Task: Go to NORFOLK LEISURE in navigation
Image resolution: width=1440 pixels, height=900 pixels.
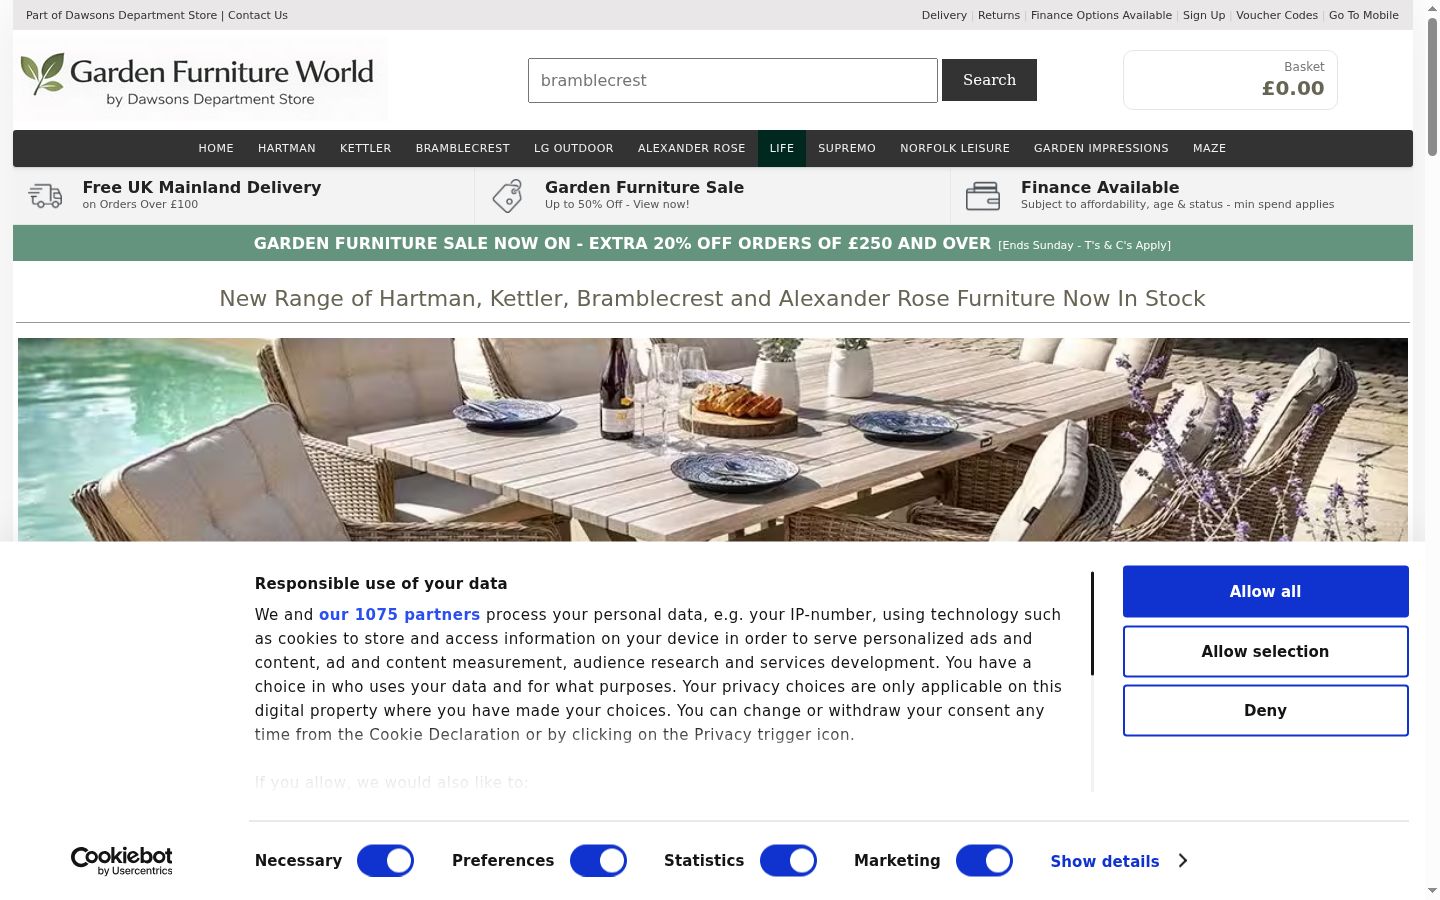Action: click(x=955, y=148)
